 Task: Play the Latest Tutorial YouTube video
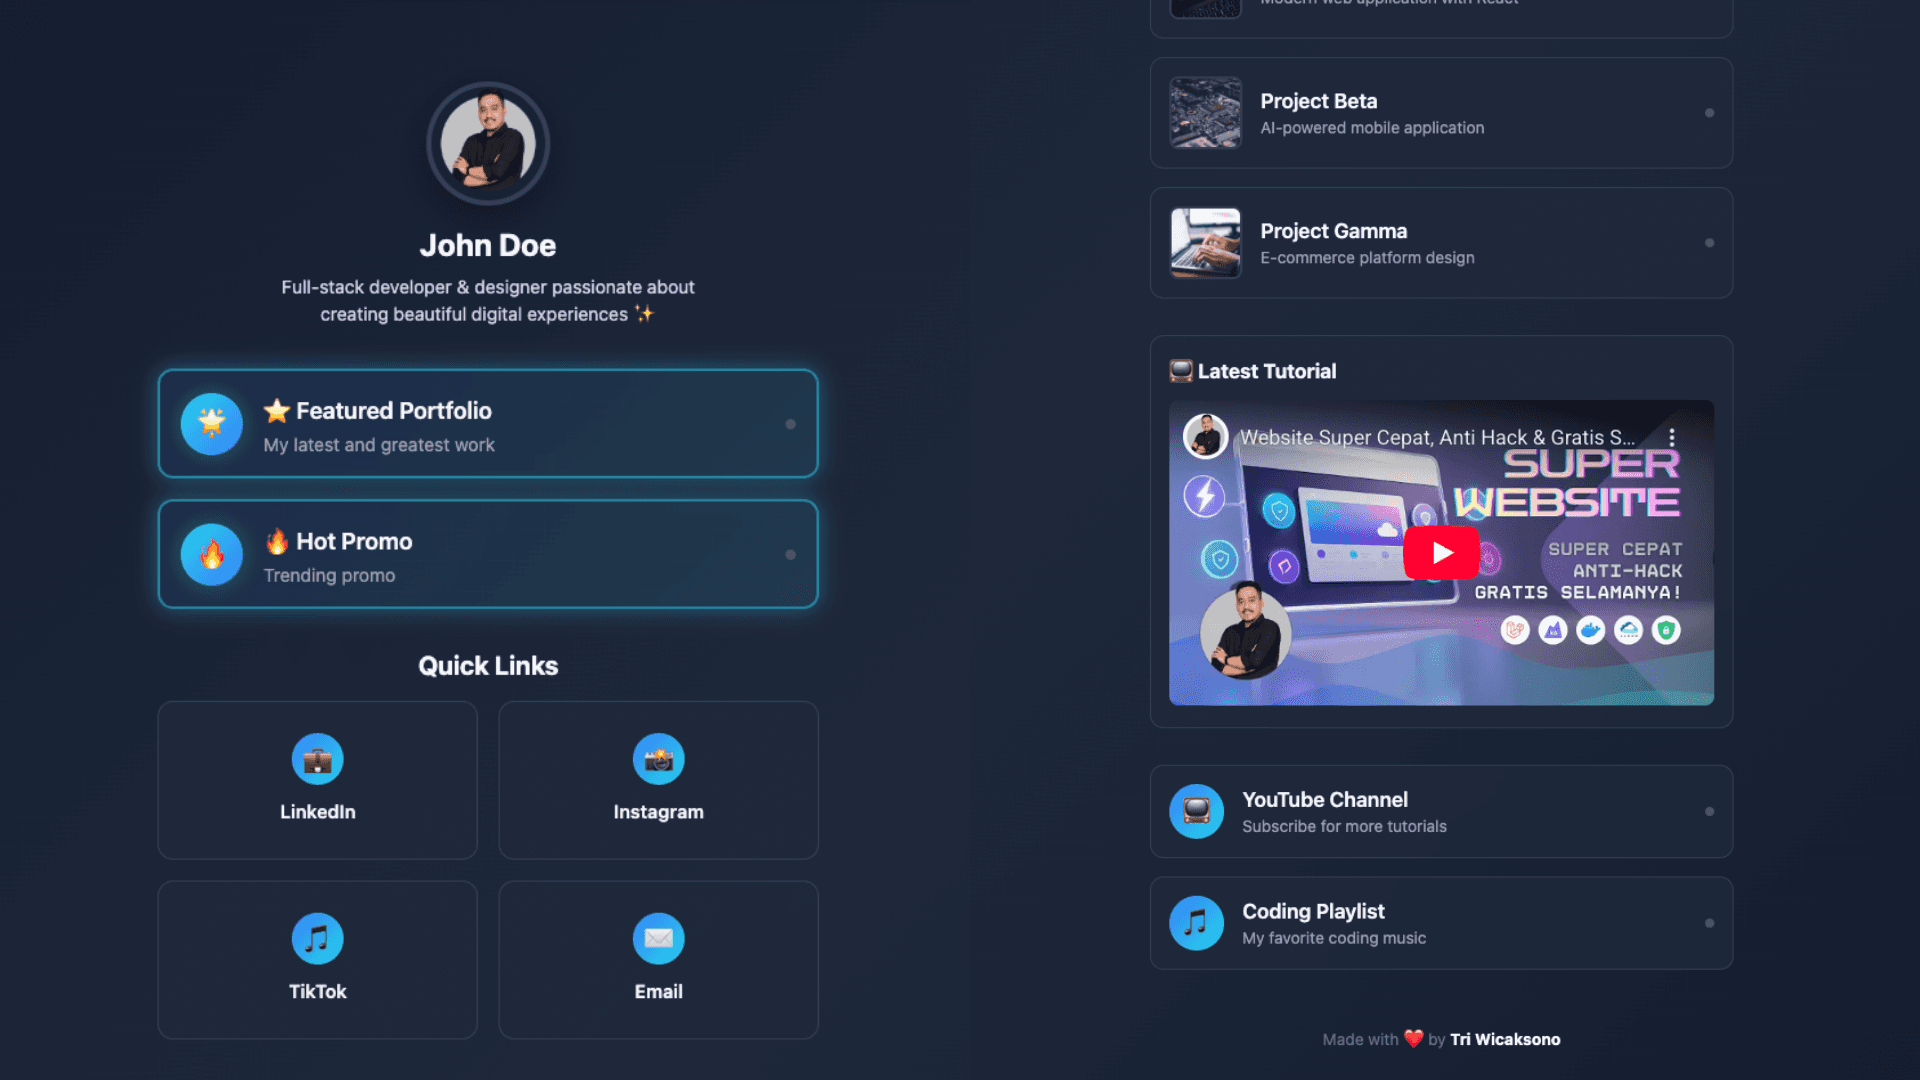point(1441,552)
